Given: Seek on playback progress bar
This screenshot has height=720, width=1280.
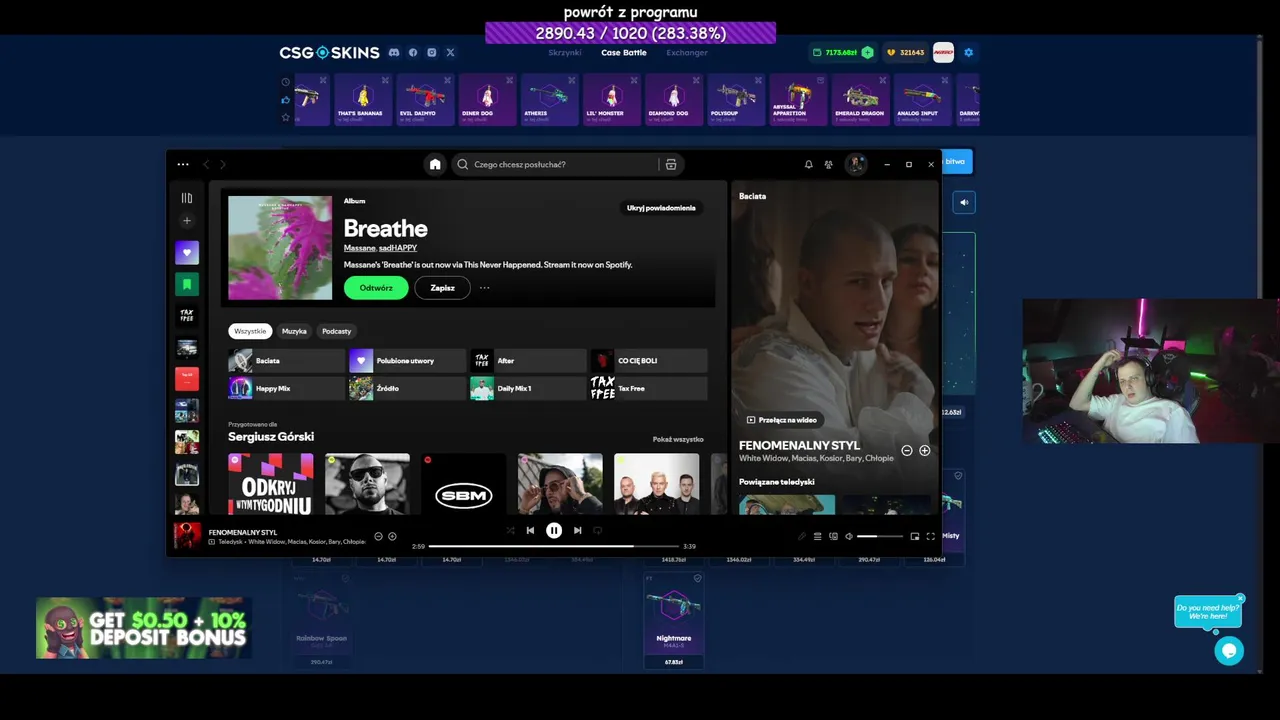Looking at the screenshot, I should pyautogui.click(x=554, y=546).
